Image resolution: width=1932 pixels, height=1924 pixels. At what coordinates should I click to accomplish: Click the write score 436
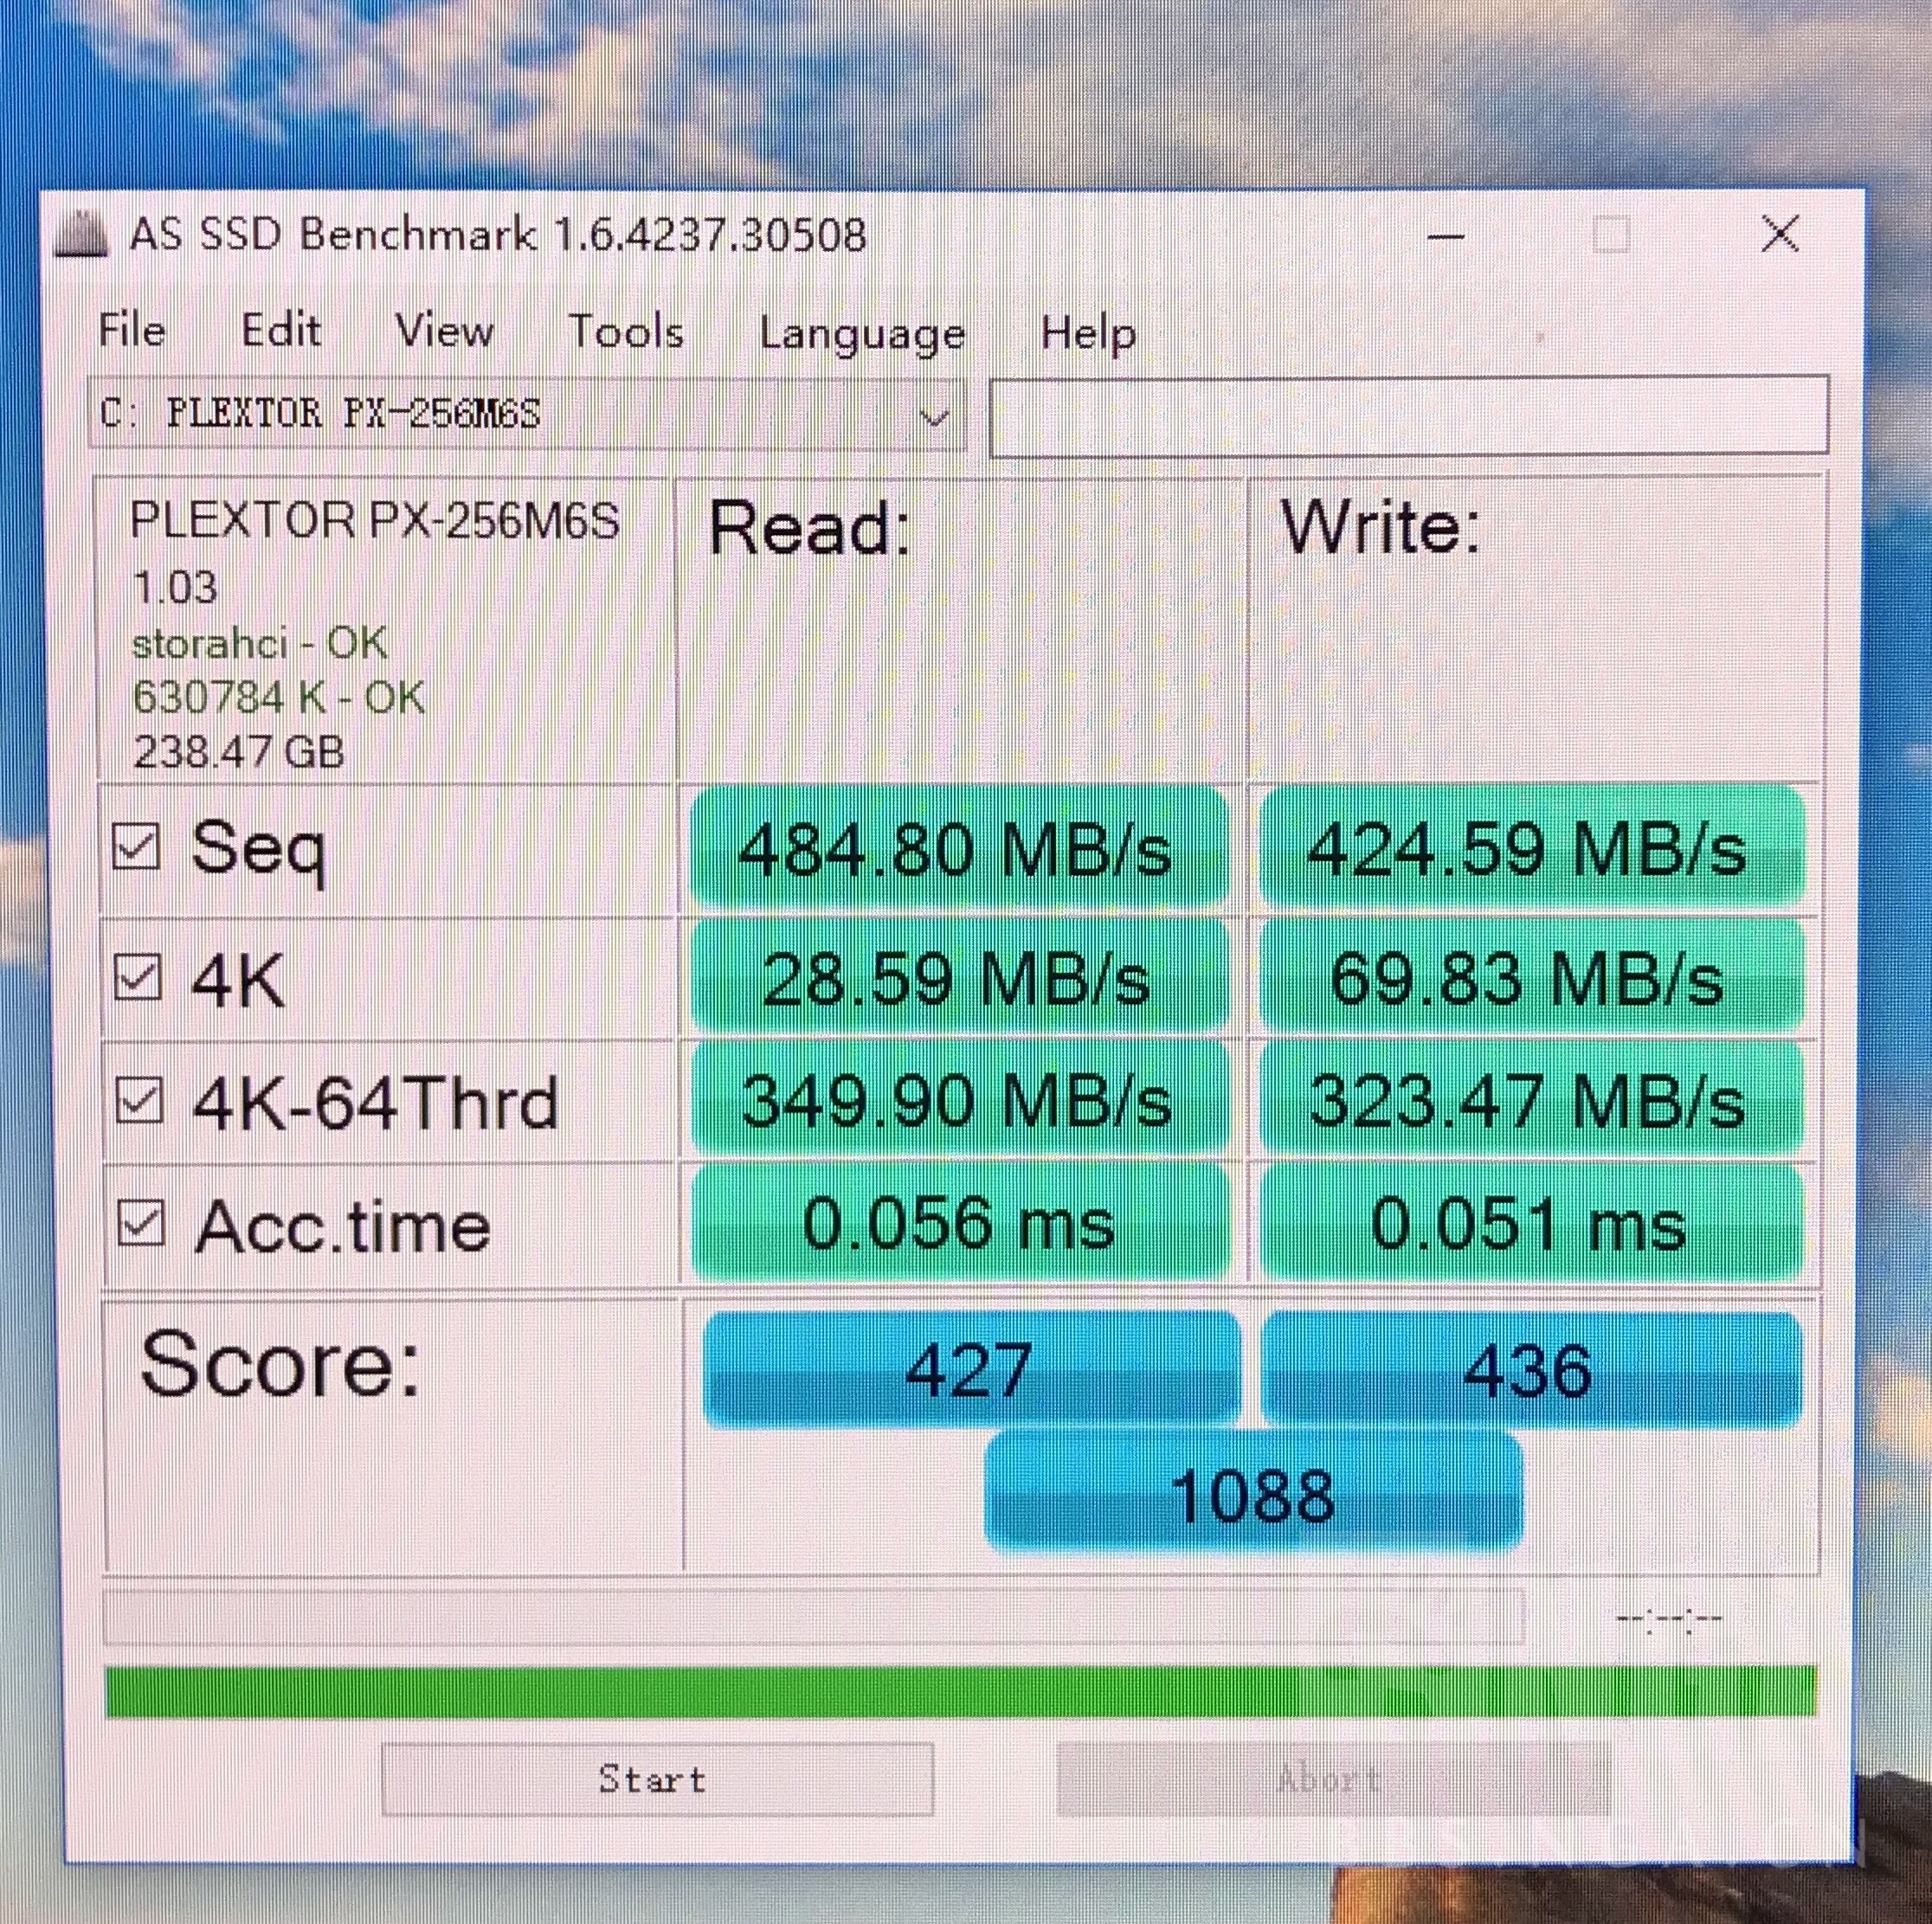coord(1532,1369)
